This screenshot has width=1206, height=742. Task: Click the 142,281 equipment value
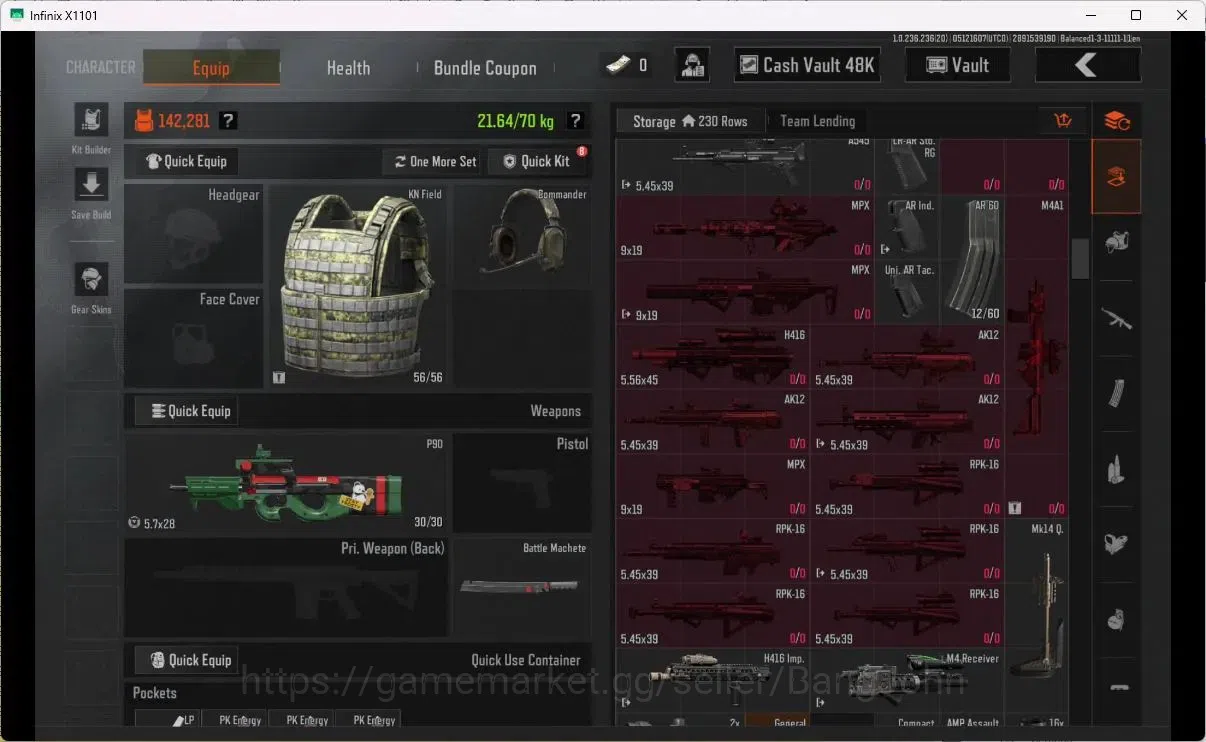(x=184, y=121)
